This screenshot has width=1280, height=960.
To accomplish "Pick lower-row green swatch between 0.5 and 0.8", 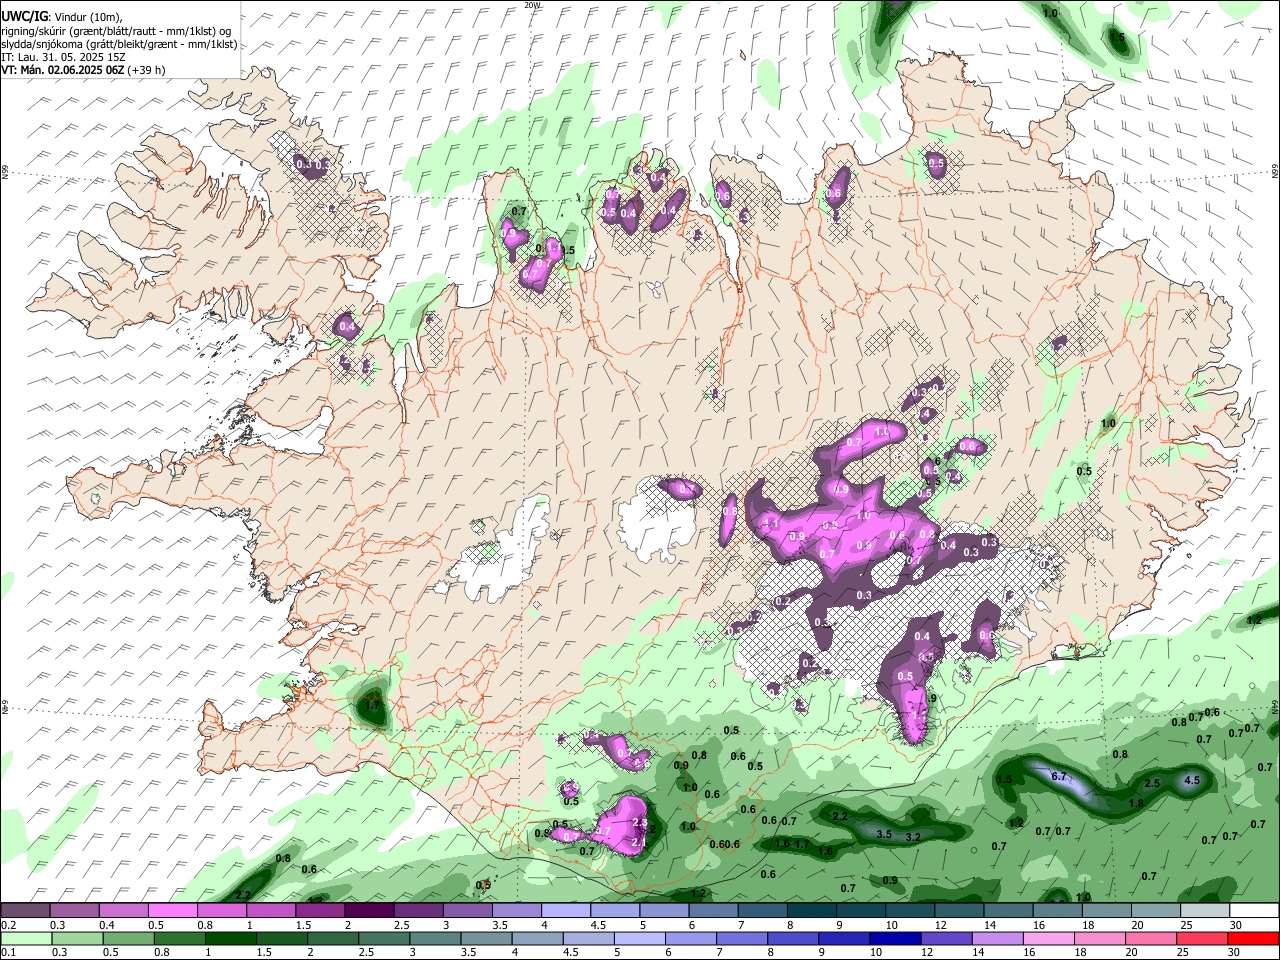I will coord(127,939).
